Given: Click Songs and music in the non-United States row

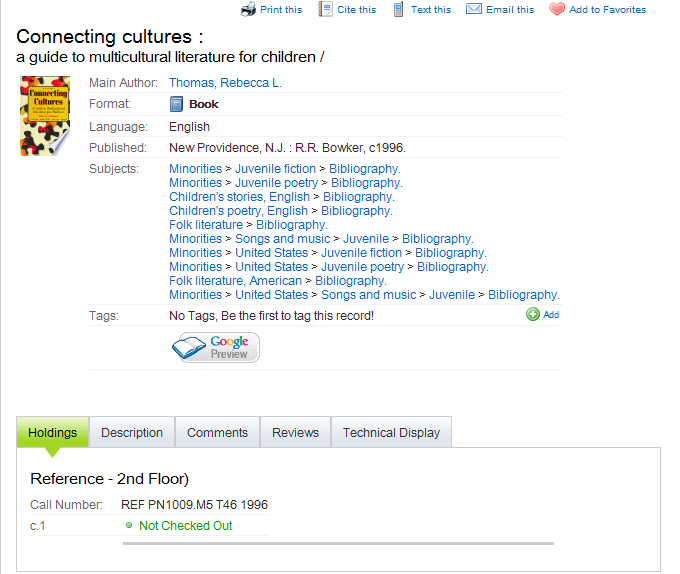Looking at the screenshot, I should point(283,239).
